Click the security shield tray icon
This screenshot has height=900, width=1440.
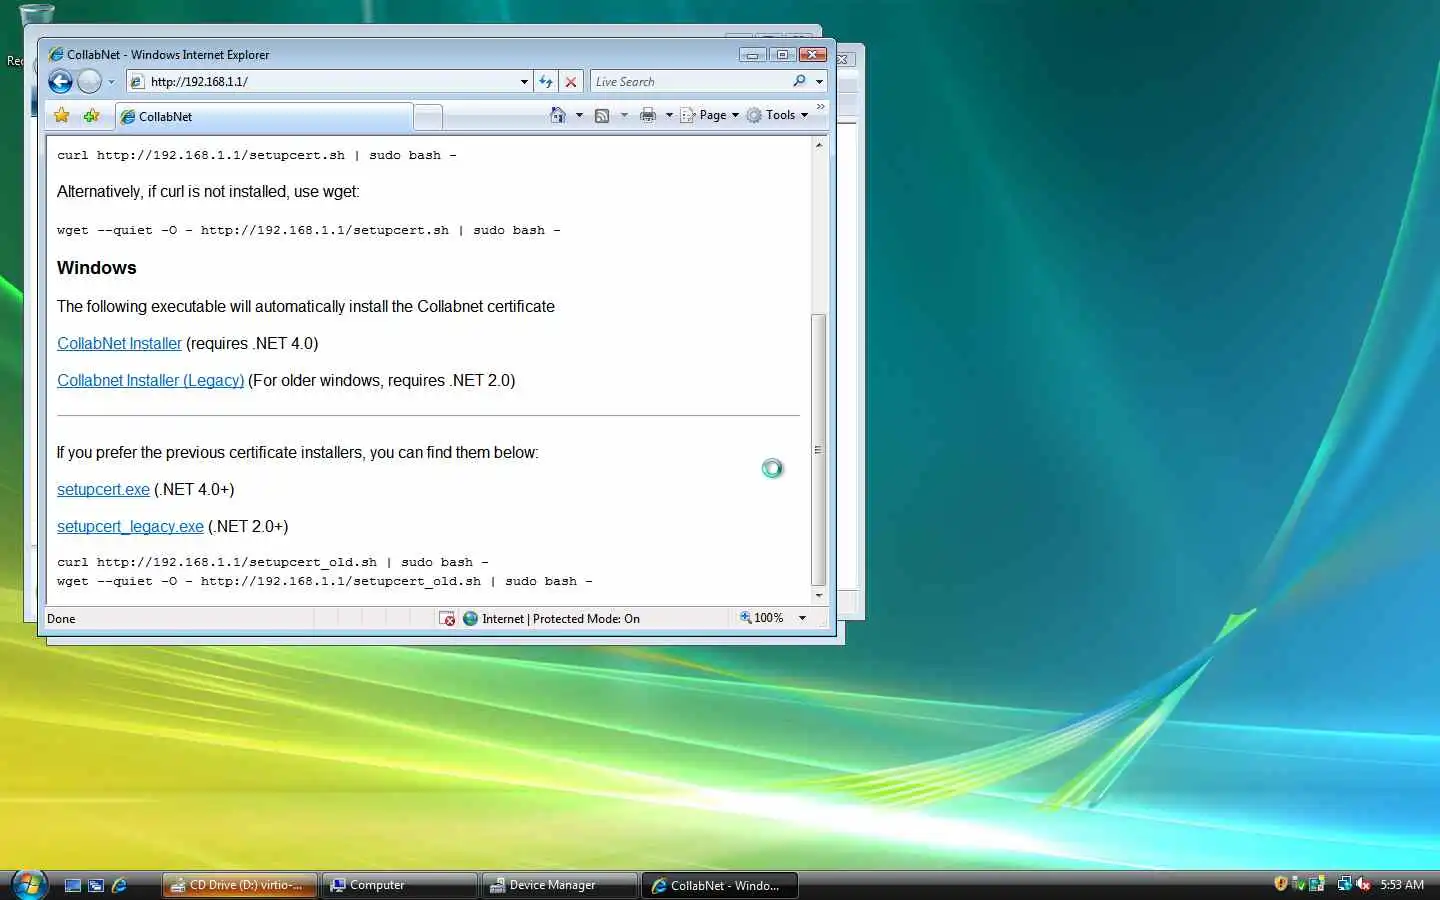click(1281, 883)
